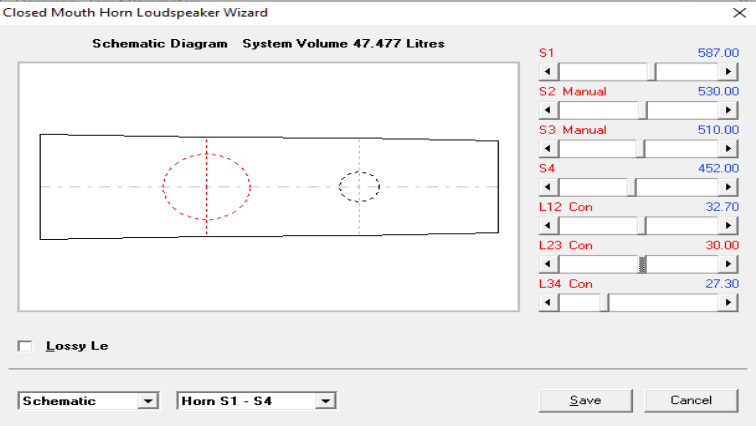The width and height of the screenshot is (756, 426).
Task: Click the L23 Con slider thumb
Action: click(642, 264)
